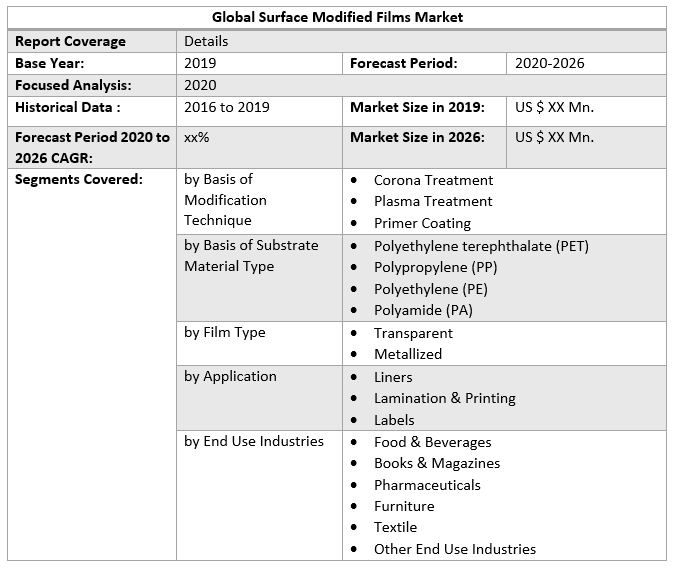Select Polyethylene terephthalate (PET) entry

[481, 246]
